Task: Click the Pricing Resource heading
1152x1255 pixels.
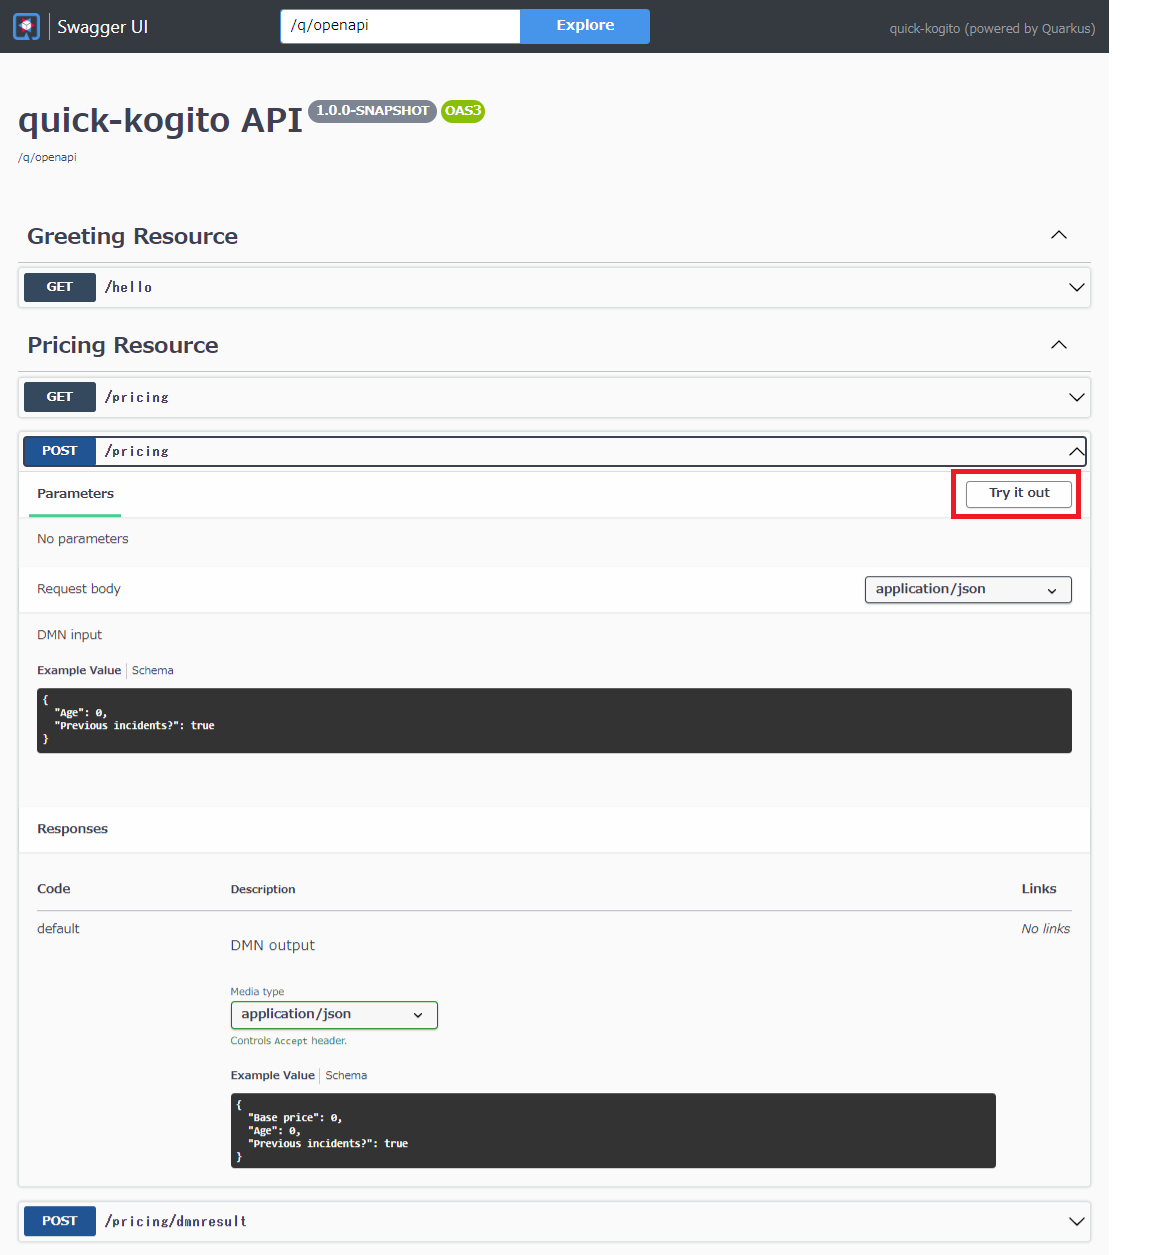Action: point(123,345)
